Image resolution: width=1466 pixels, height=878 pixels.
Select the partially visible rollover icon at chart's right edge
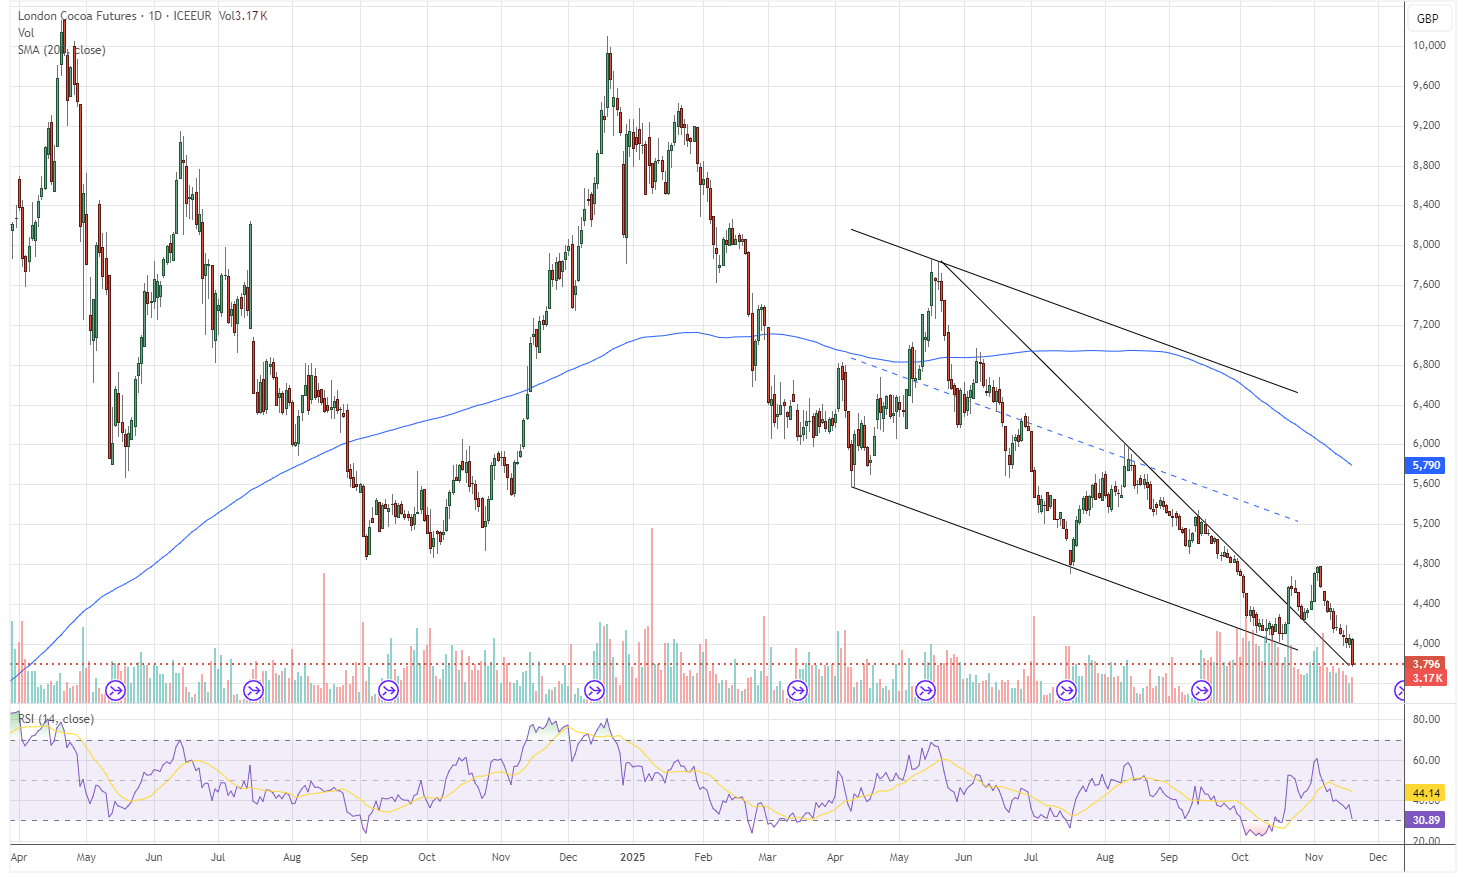(1400, 689)
